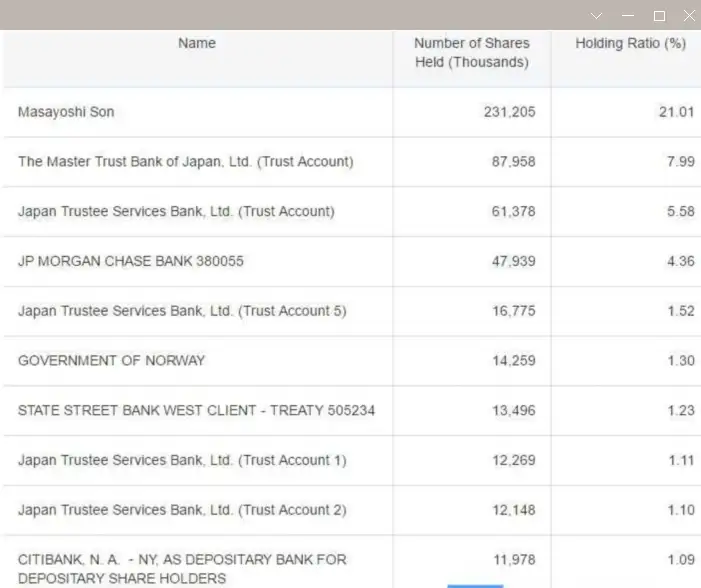Select STATE STREET BANK WEST CLIENT row
701x588 pixels.
[350, 410]
